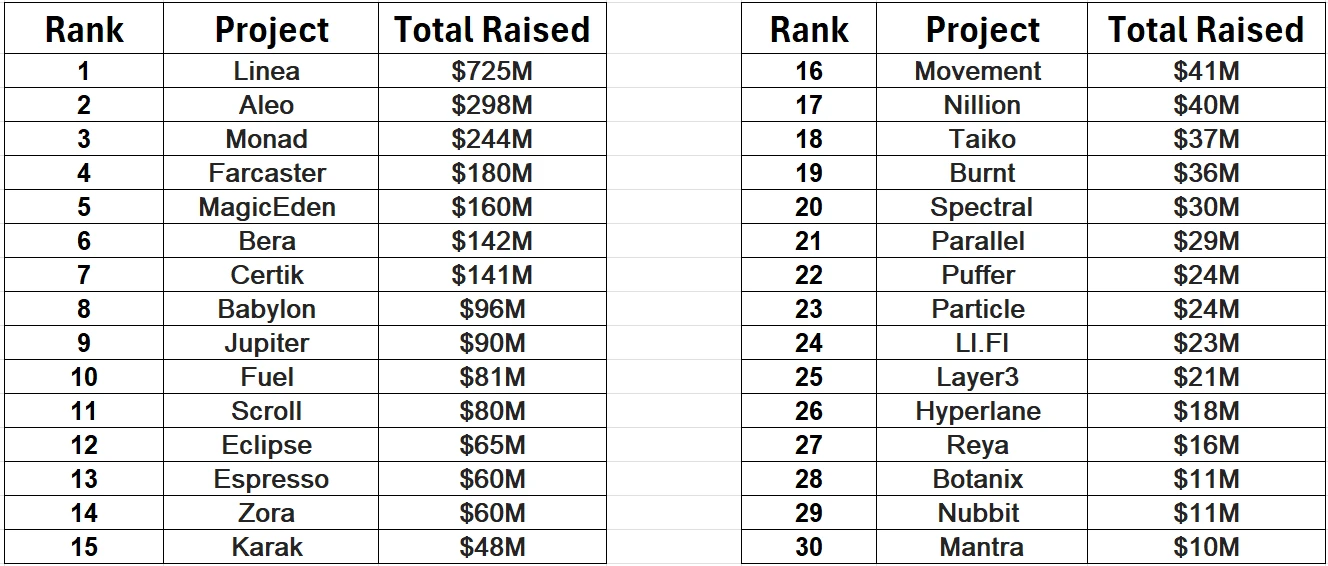1328x566 pixels.
Task: Select the Karak project cell
Action: tap(267, 548)
